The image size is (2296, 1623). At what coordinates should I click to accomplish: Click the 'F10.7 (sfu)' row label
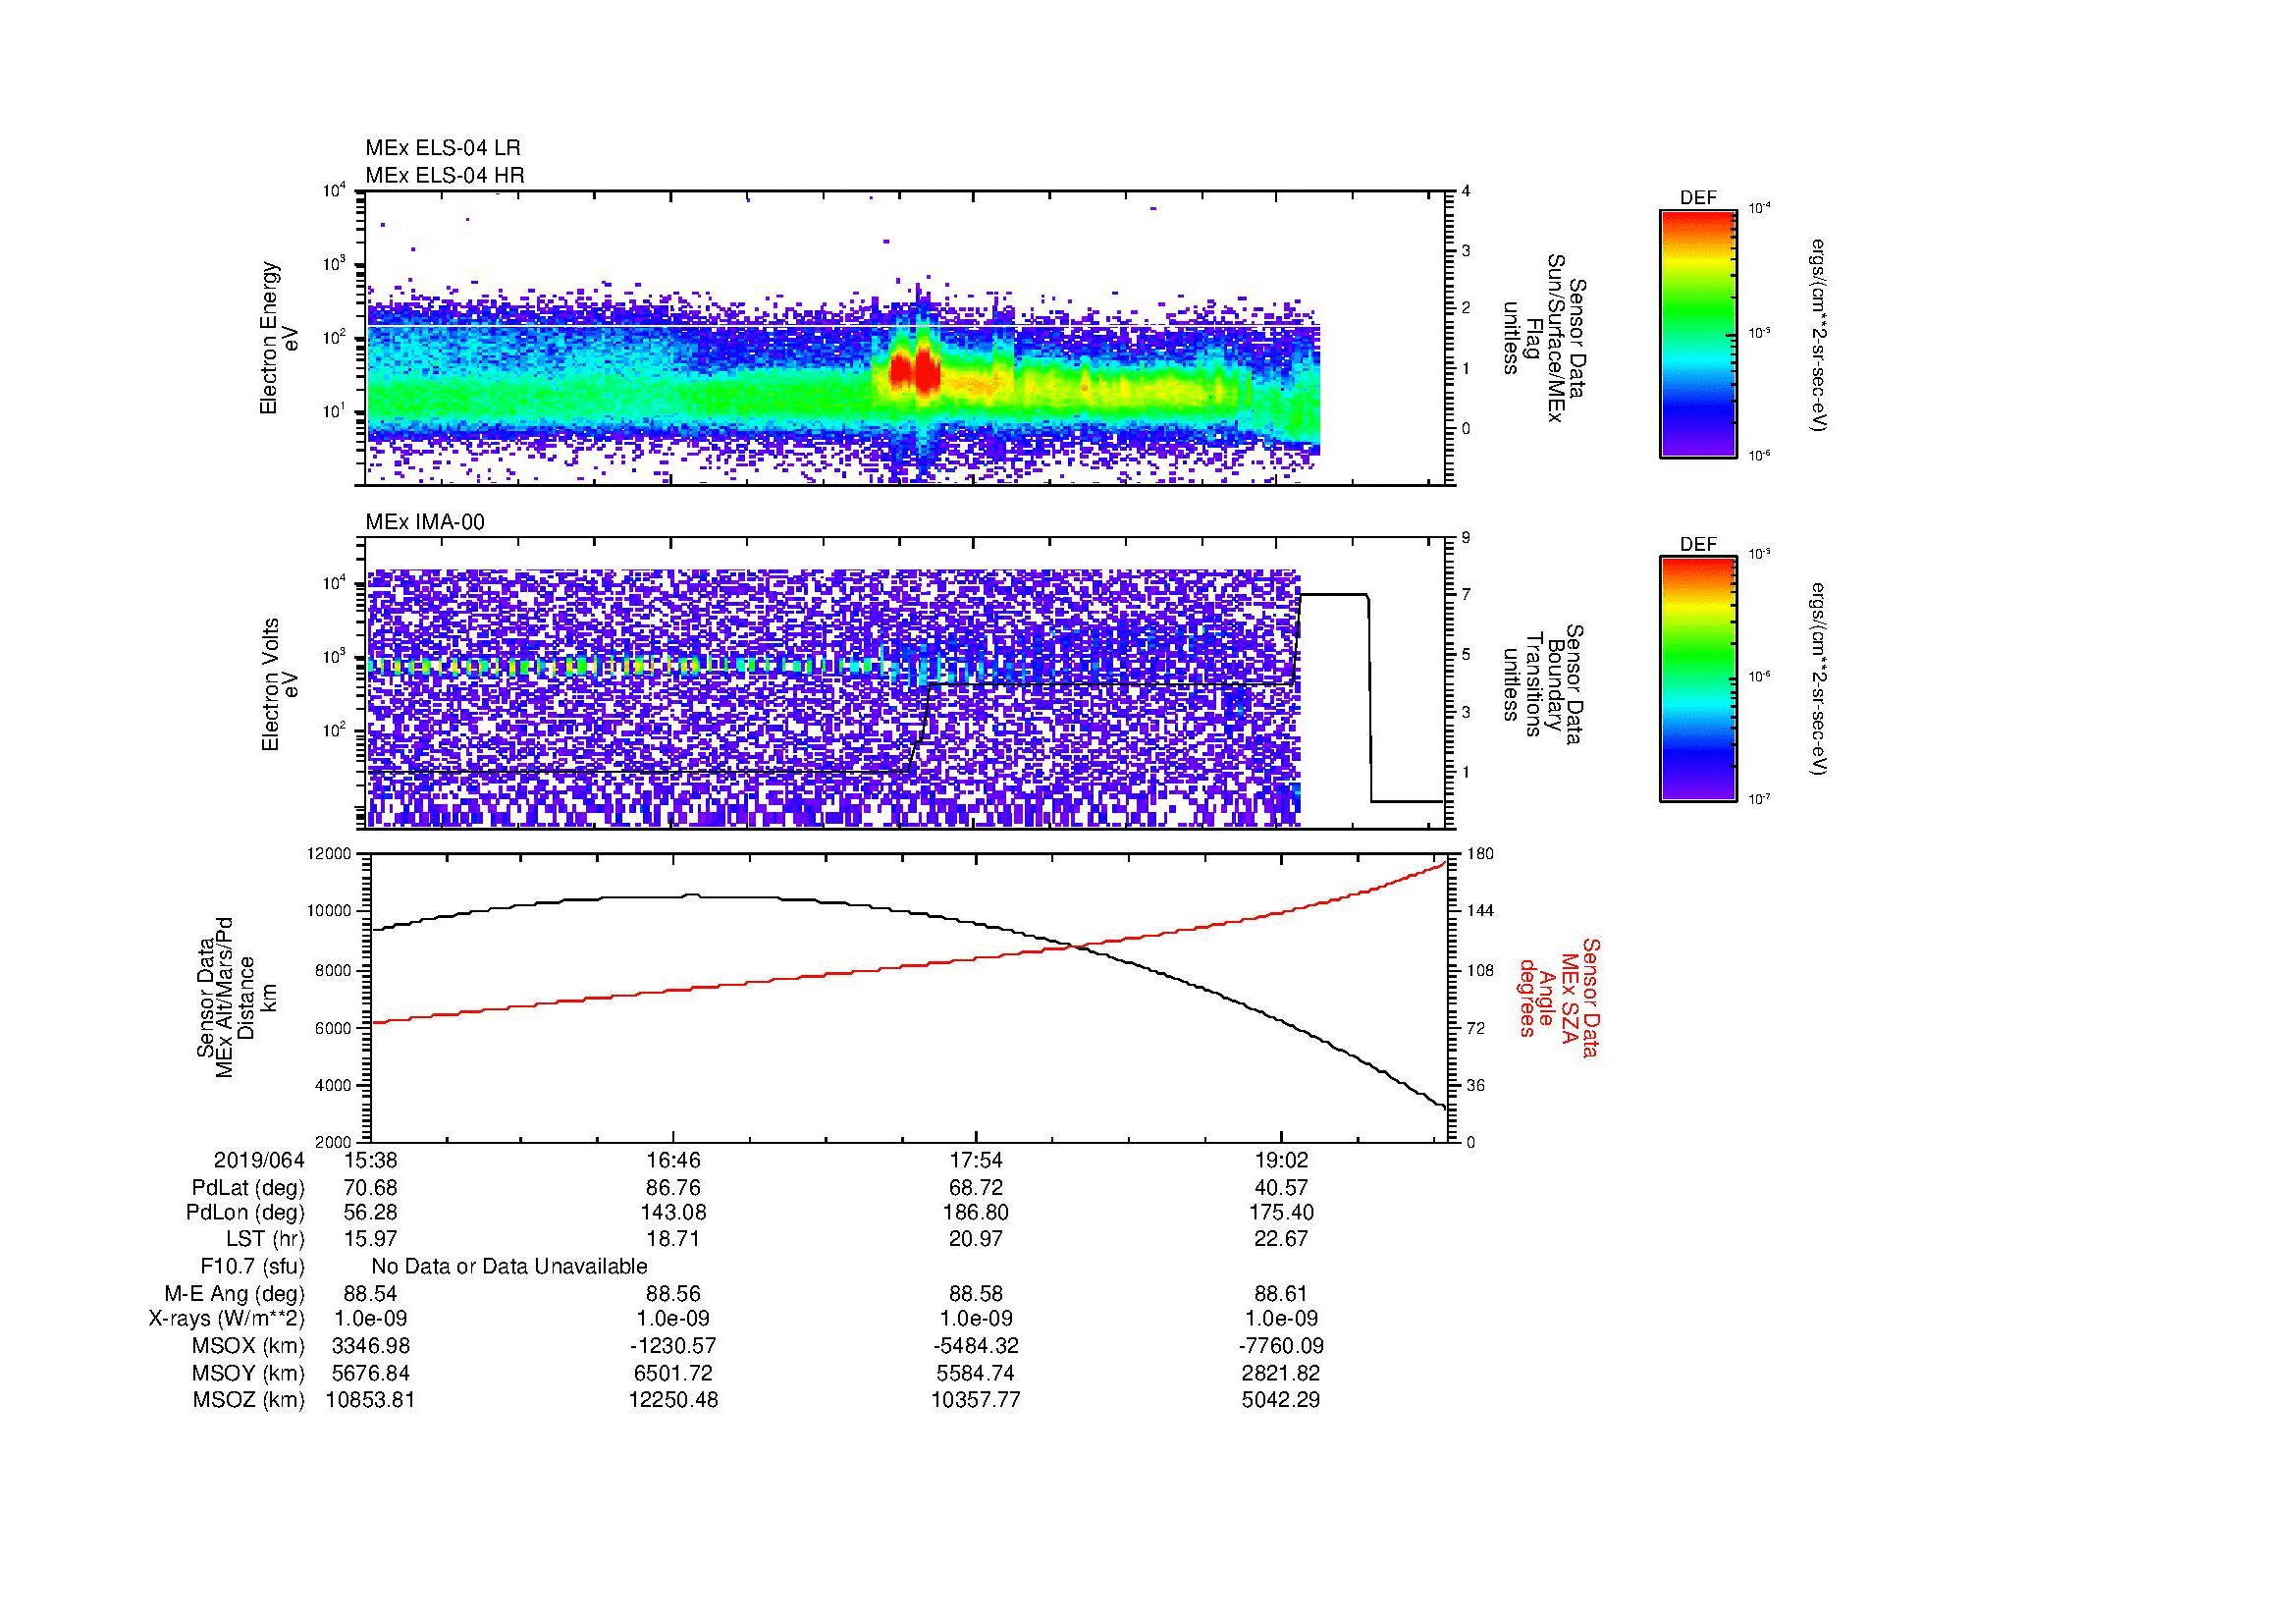point(252,1267)
